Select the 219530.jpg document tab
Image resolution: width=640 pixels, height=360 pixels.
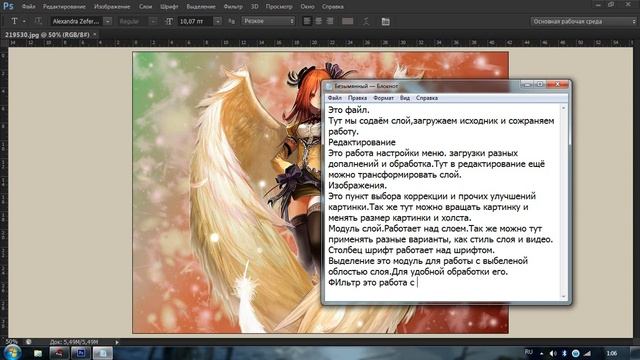tap(47, 35)
